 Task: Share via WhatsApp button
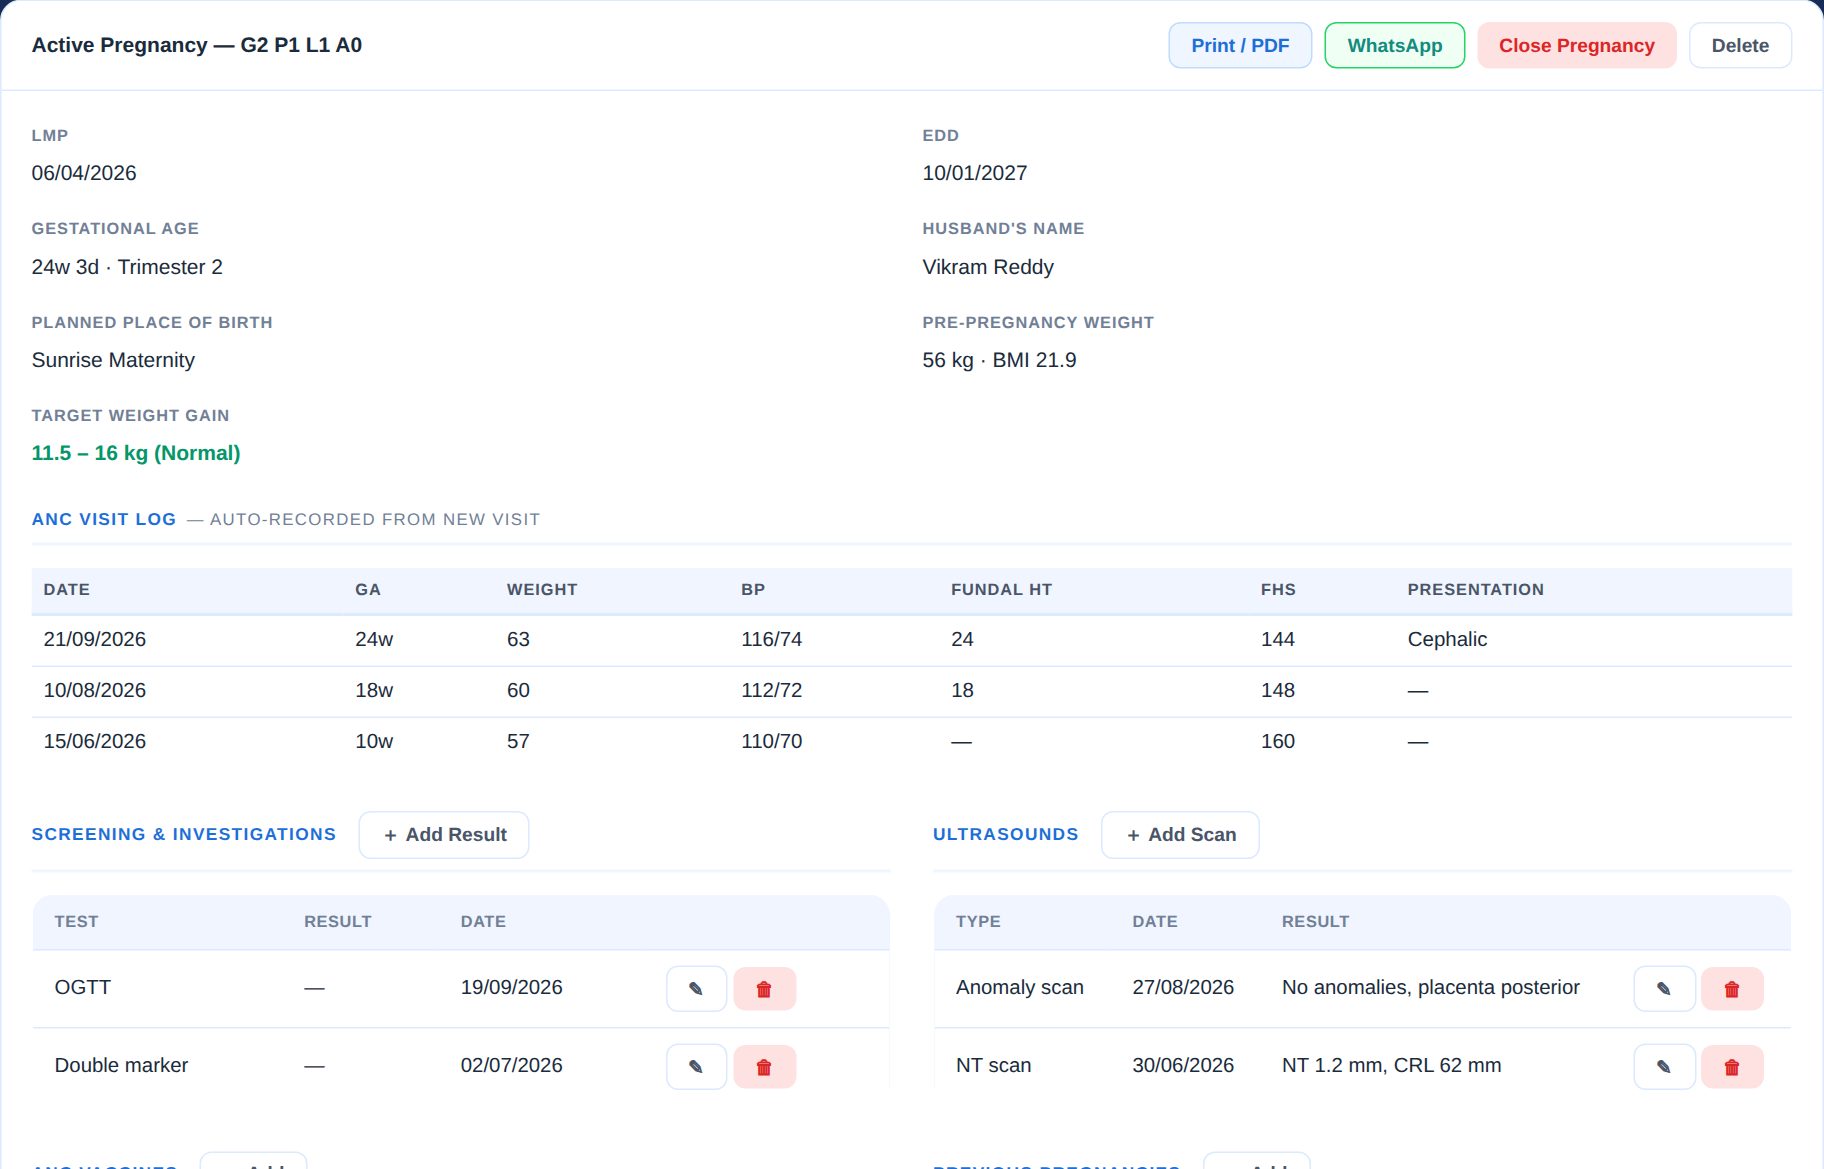click(1394, 45)
